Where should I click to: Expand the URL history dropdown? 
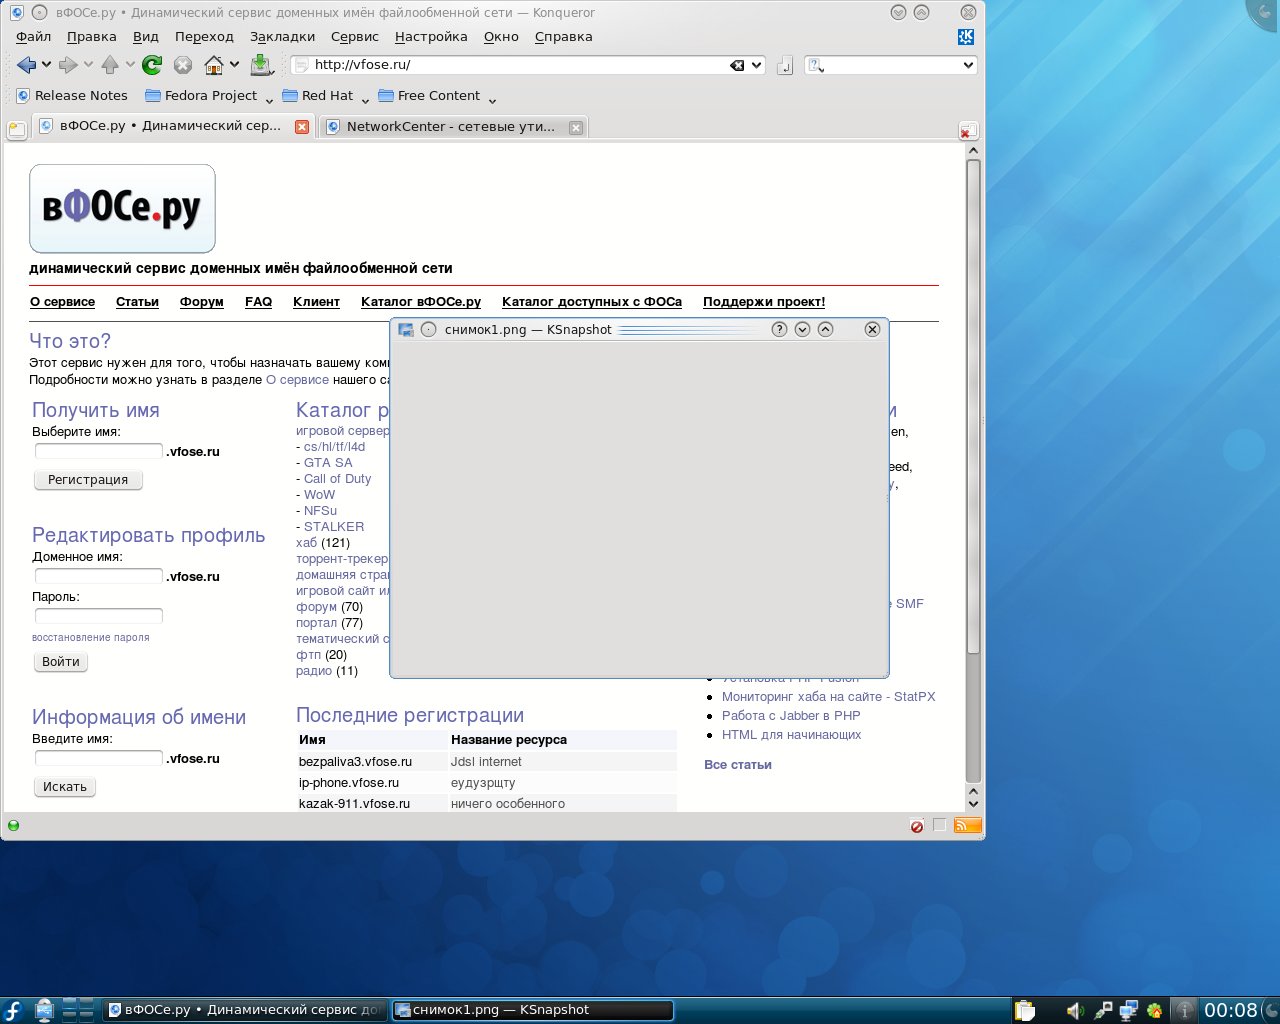point(757,65)
